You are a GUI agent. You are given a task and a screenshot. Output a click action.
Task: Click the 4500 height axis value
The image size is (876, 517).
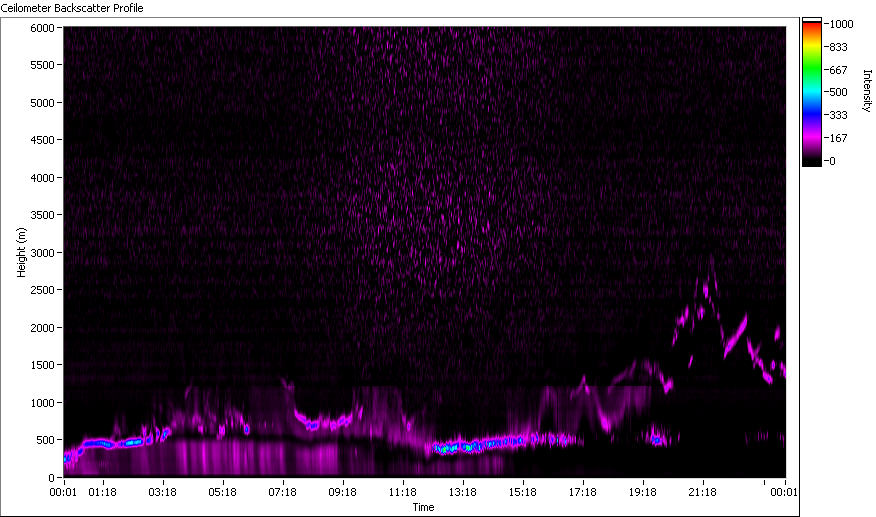[x=42, y=140]
